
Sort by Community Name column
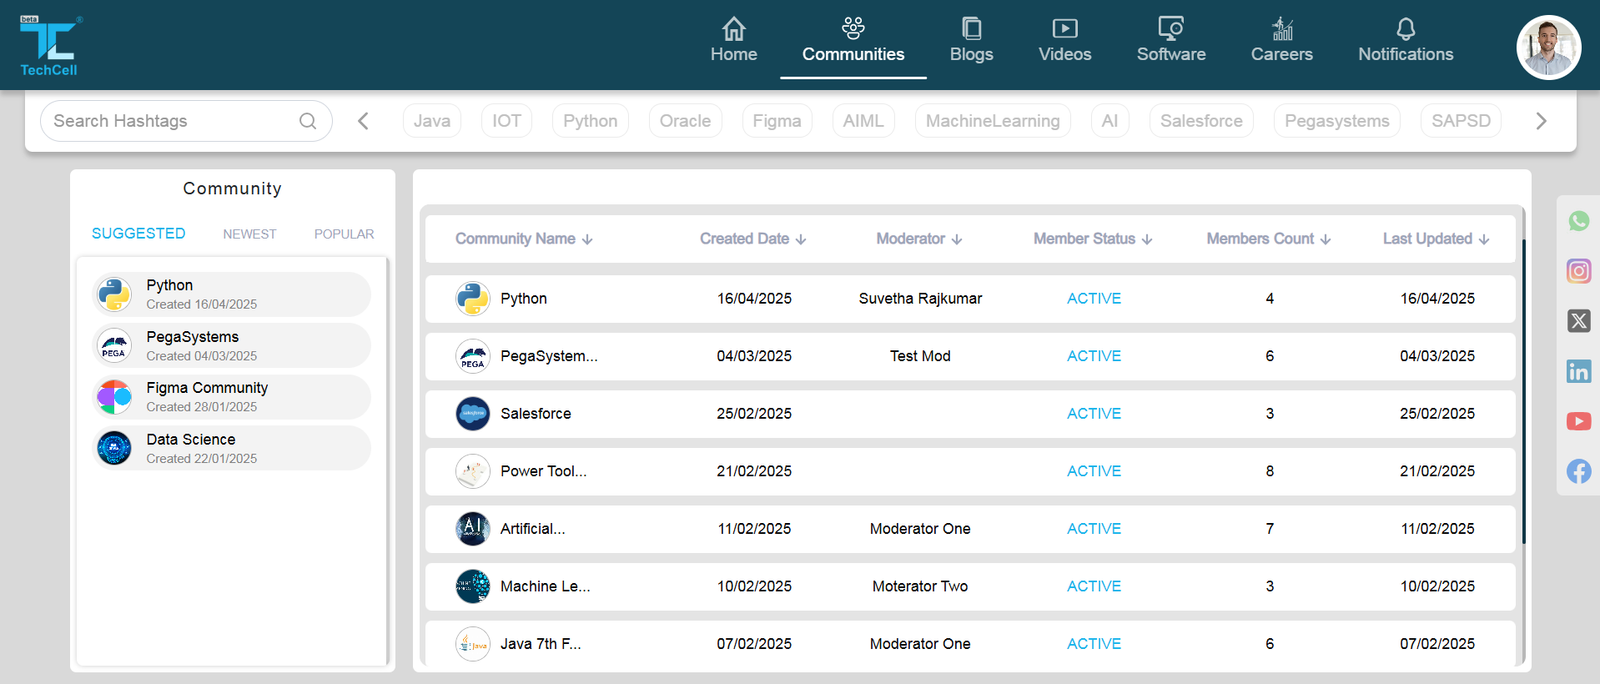(x=524, y=239)
